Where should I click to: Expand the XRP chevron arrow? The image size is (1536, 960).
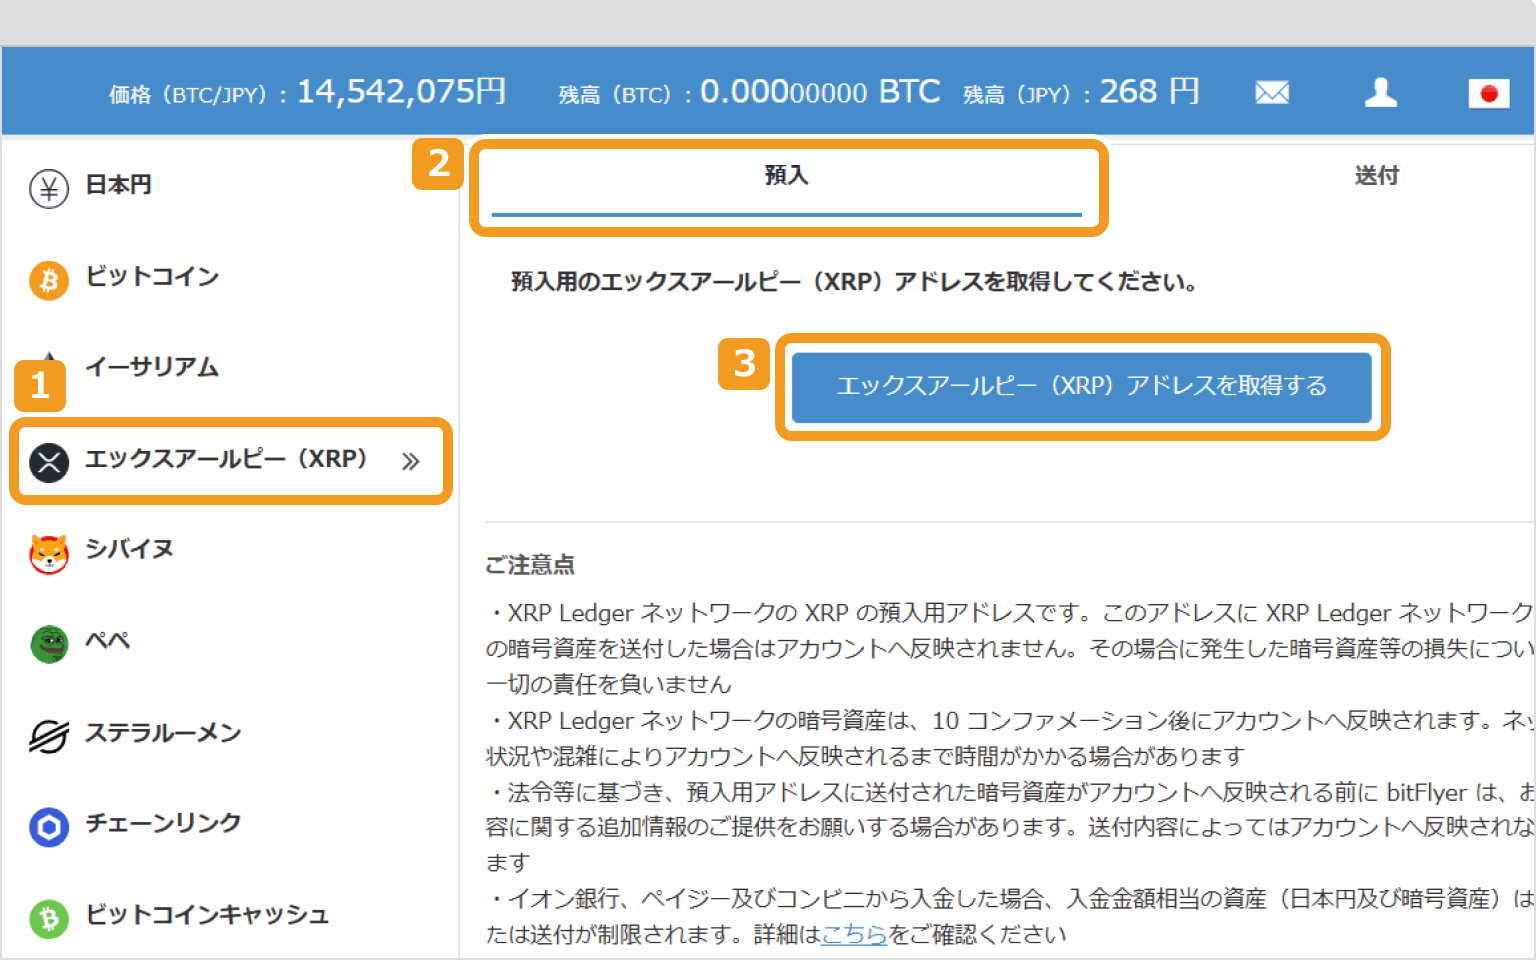410,461
